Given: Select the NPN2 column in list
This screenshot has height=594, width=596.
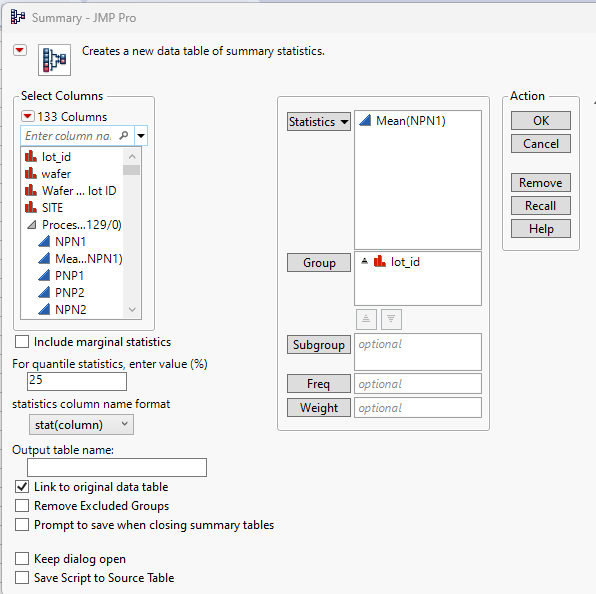Looking at the screenshot, I should click(72, 309).
